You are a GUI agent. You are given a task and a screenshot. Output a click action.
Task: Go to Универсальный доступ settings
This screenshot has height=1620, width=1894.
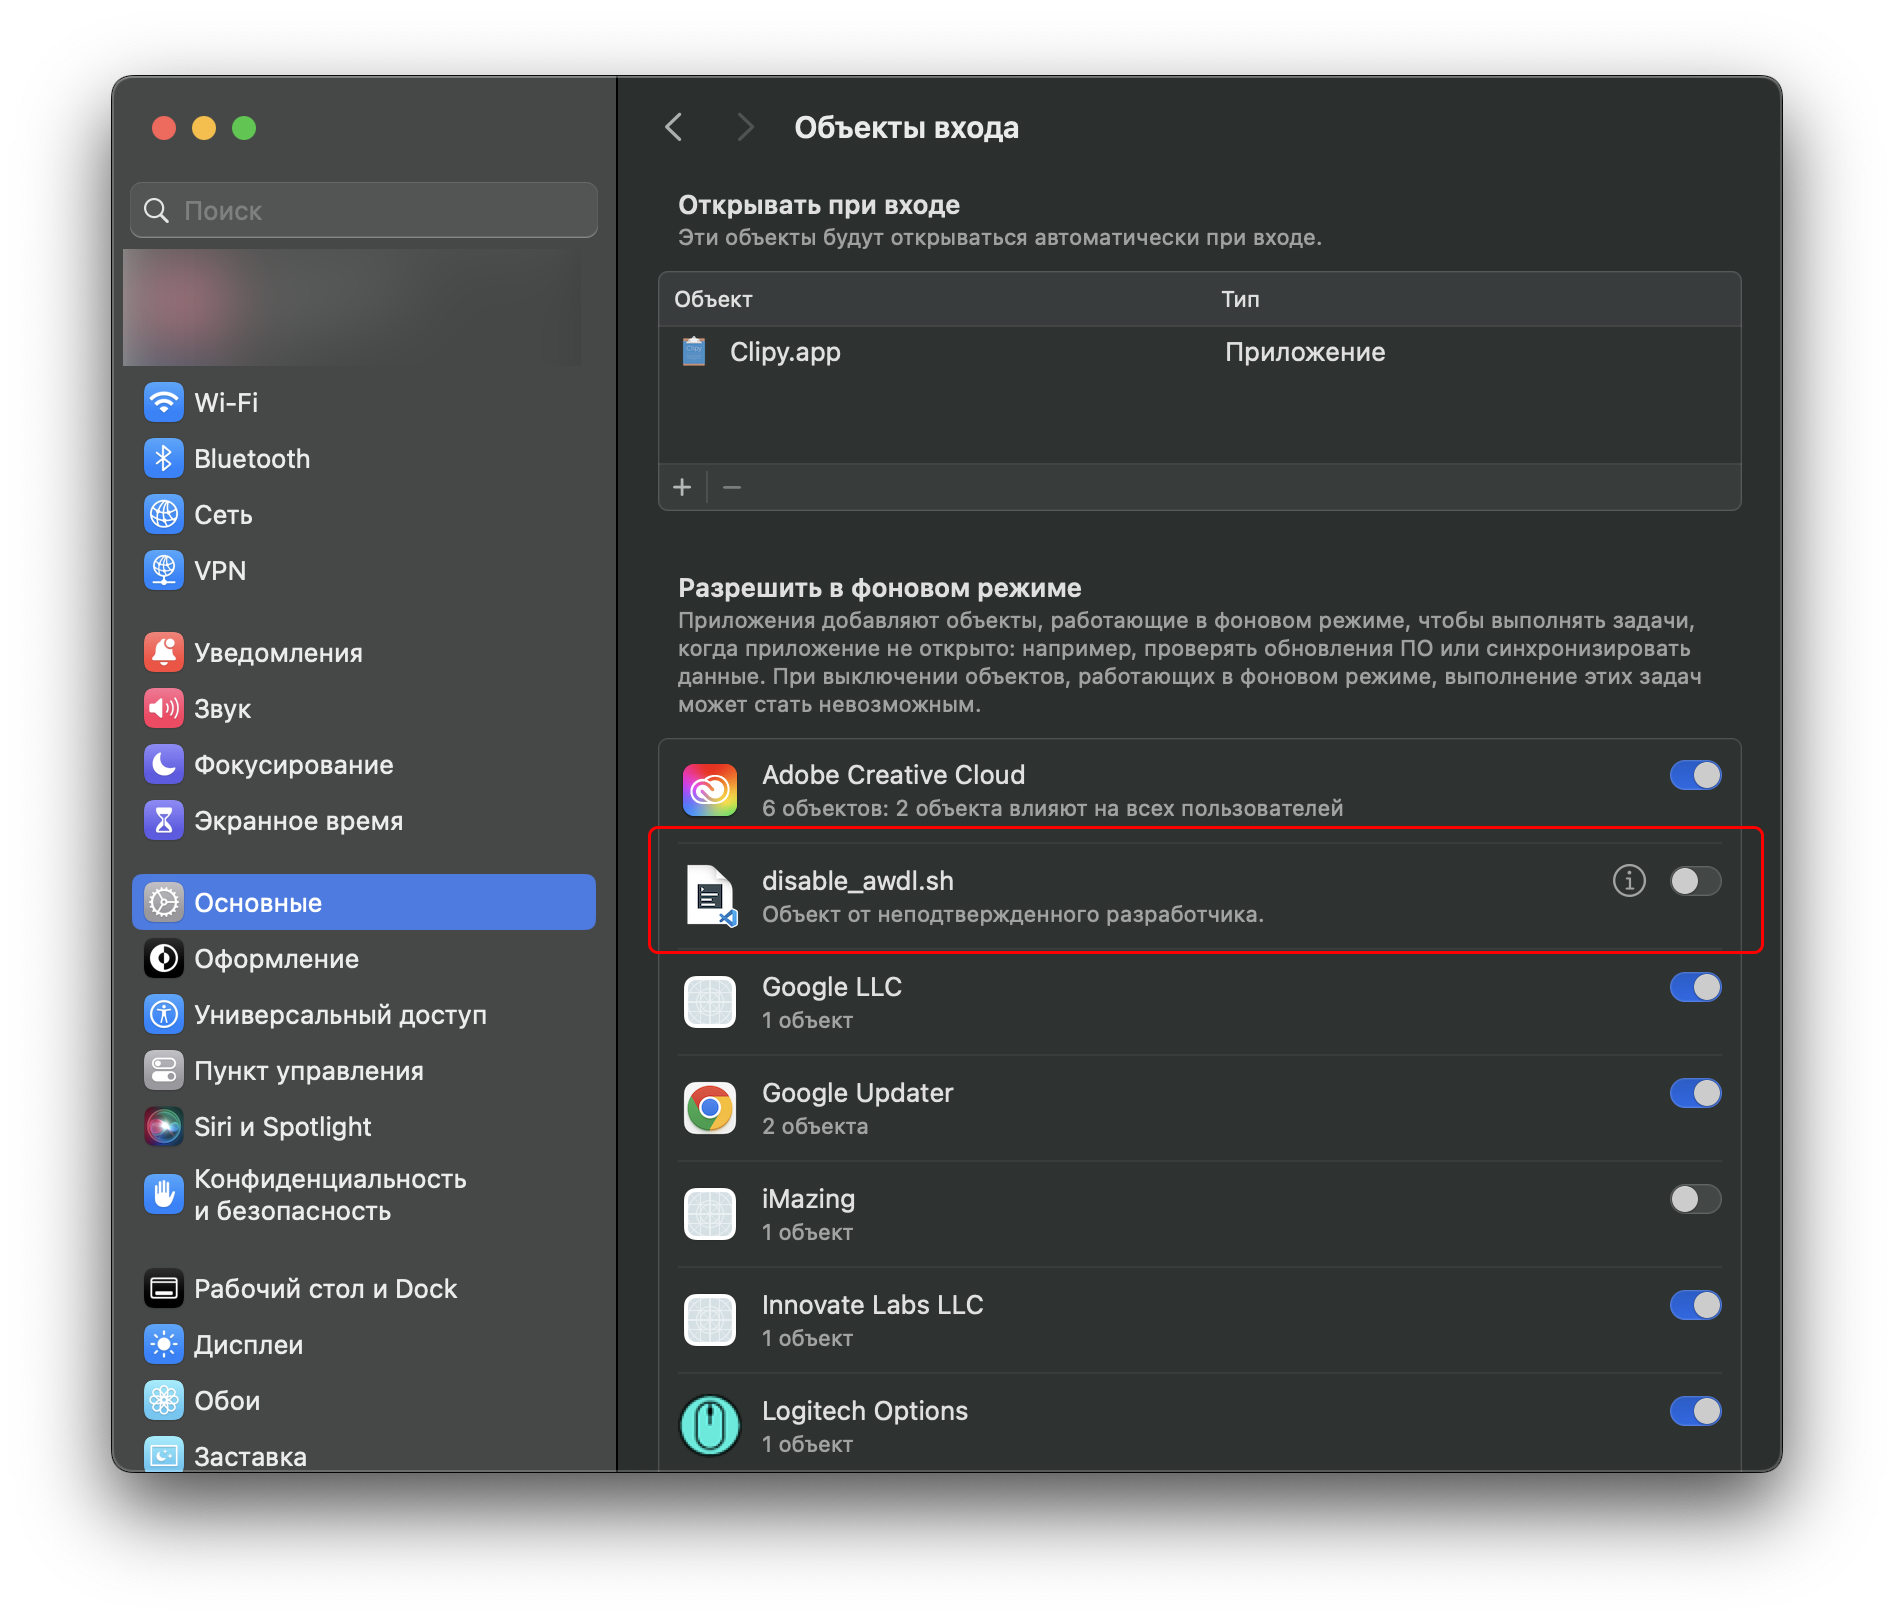click(364, 1015)
